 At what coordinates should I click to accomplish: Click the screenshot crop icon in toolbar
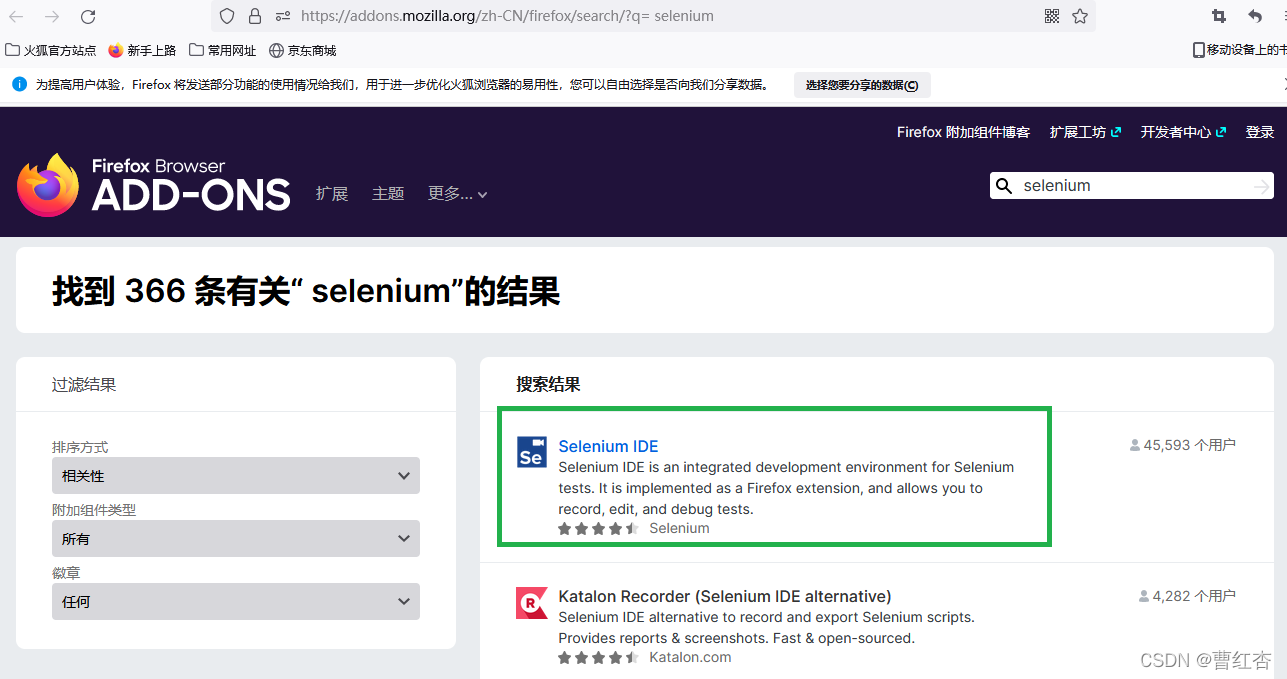(x=1218, y=16)
